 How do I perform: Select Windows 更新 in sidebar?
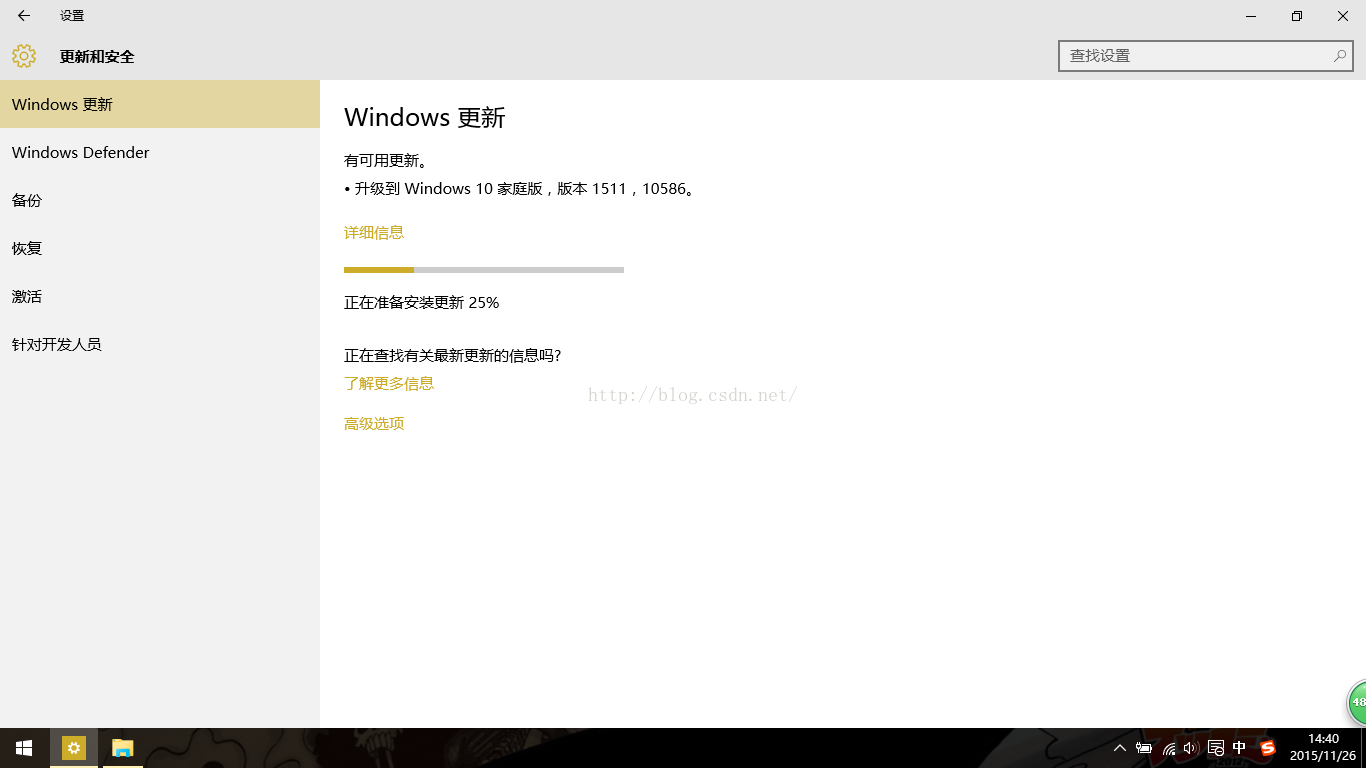coord(160,104)
